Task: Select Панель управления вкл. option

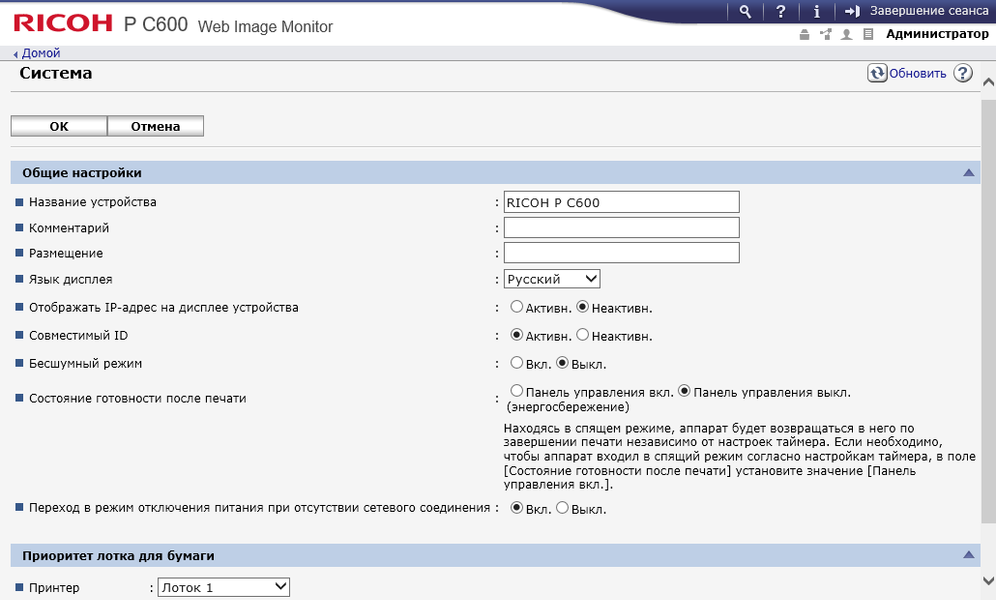Action: pyautogui.click(x=516, y=390)
